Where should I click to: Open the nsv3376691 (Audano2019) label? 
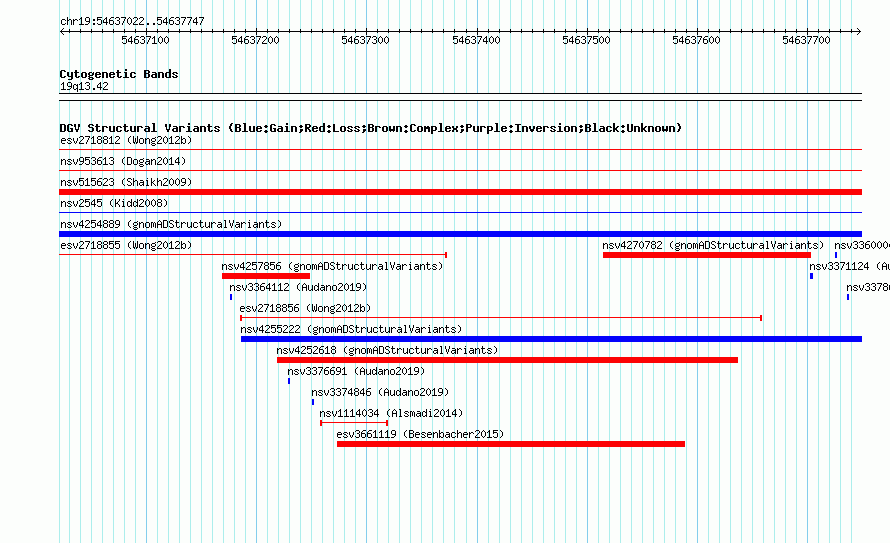click(356, 371)
